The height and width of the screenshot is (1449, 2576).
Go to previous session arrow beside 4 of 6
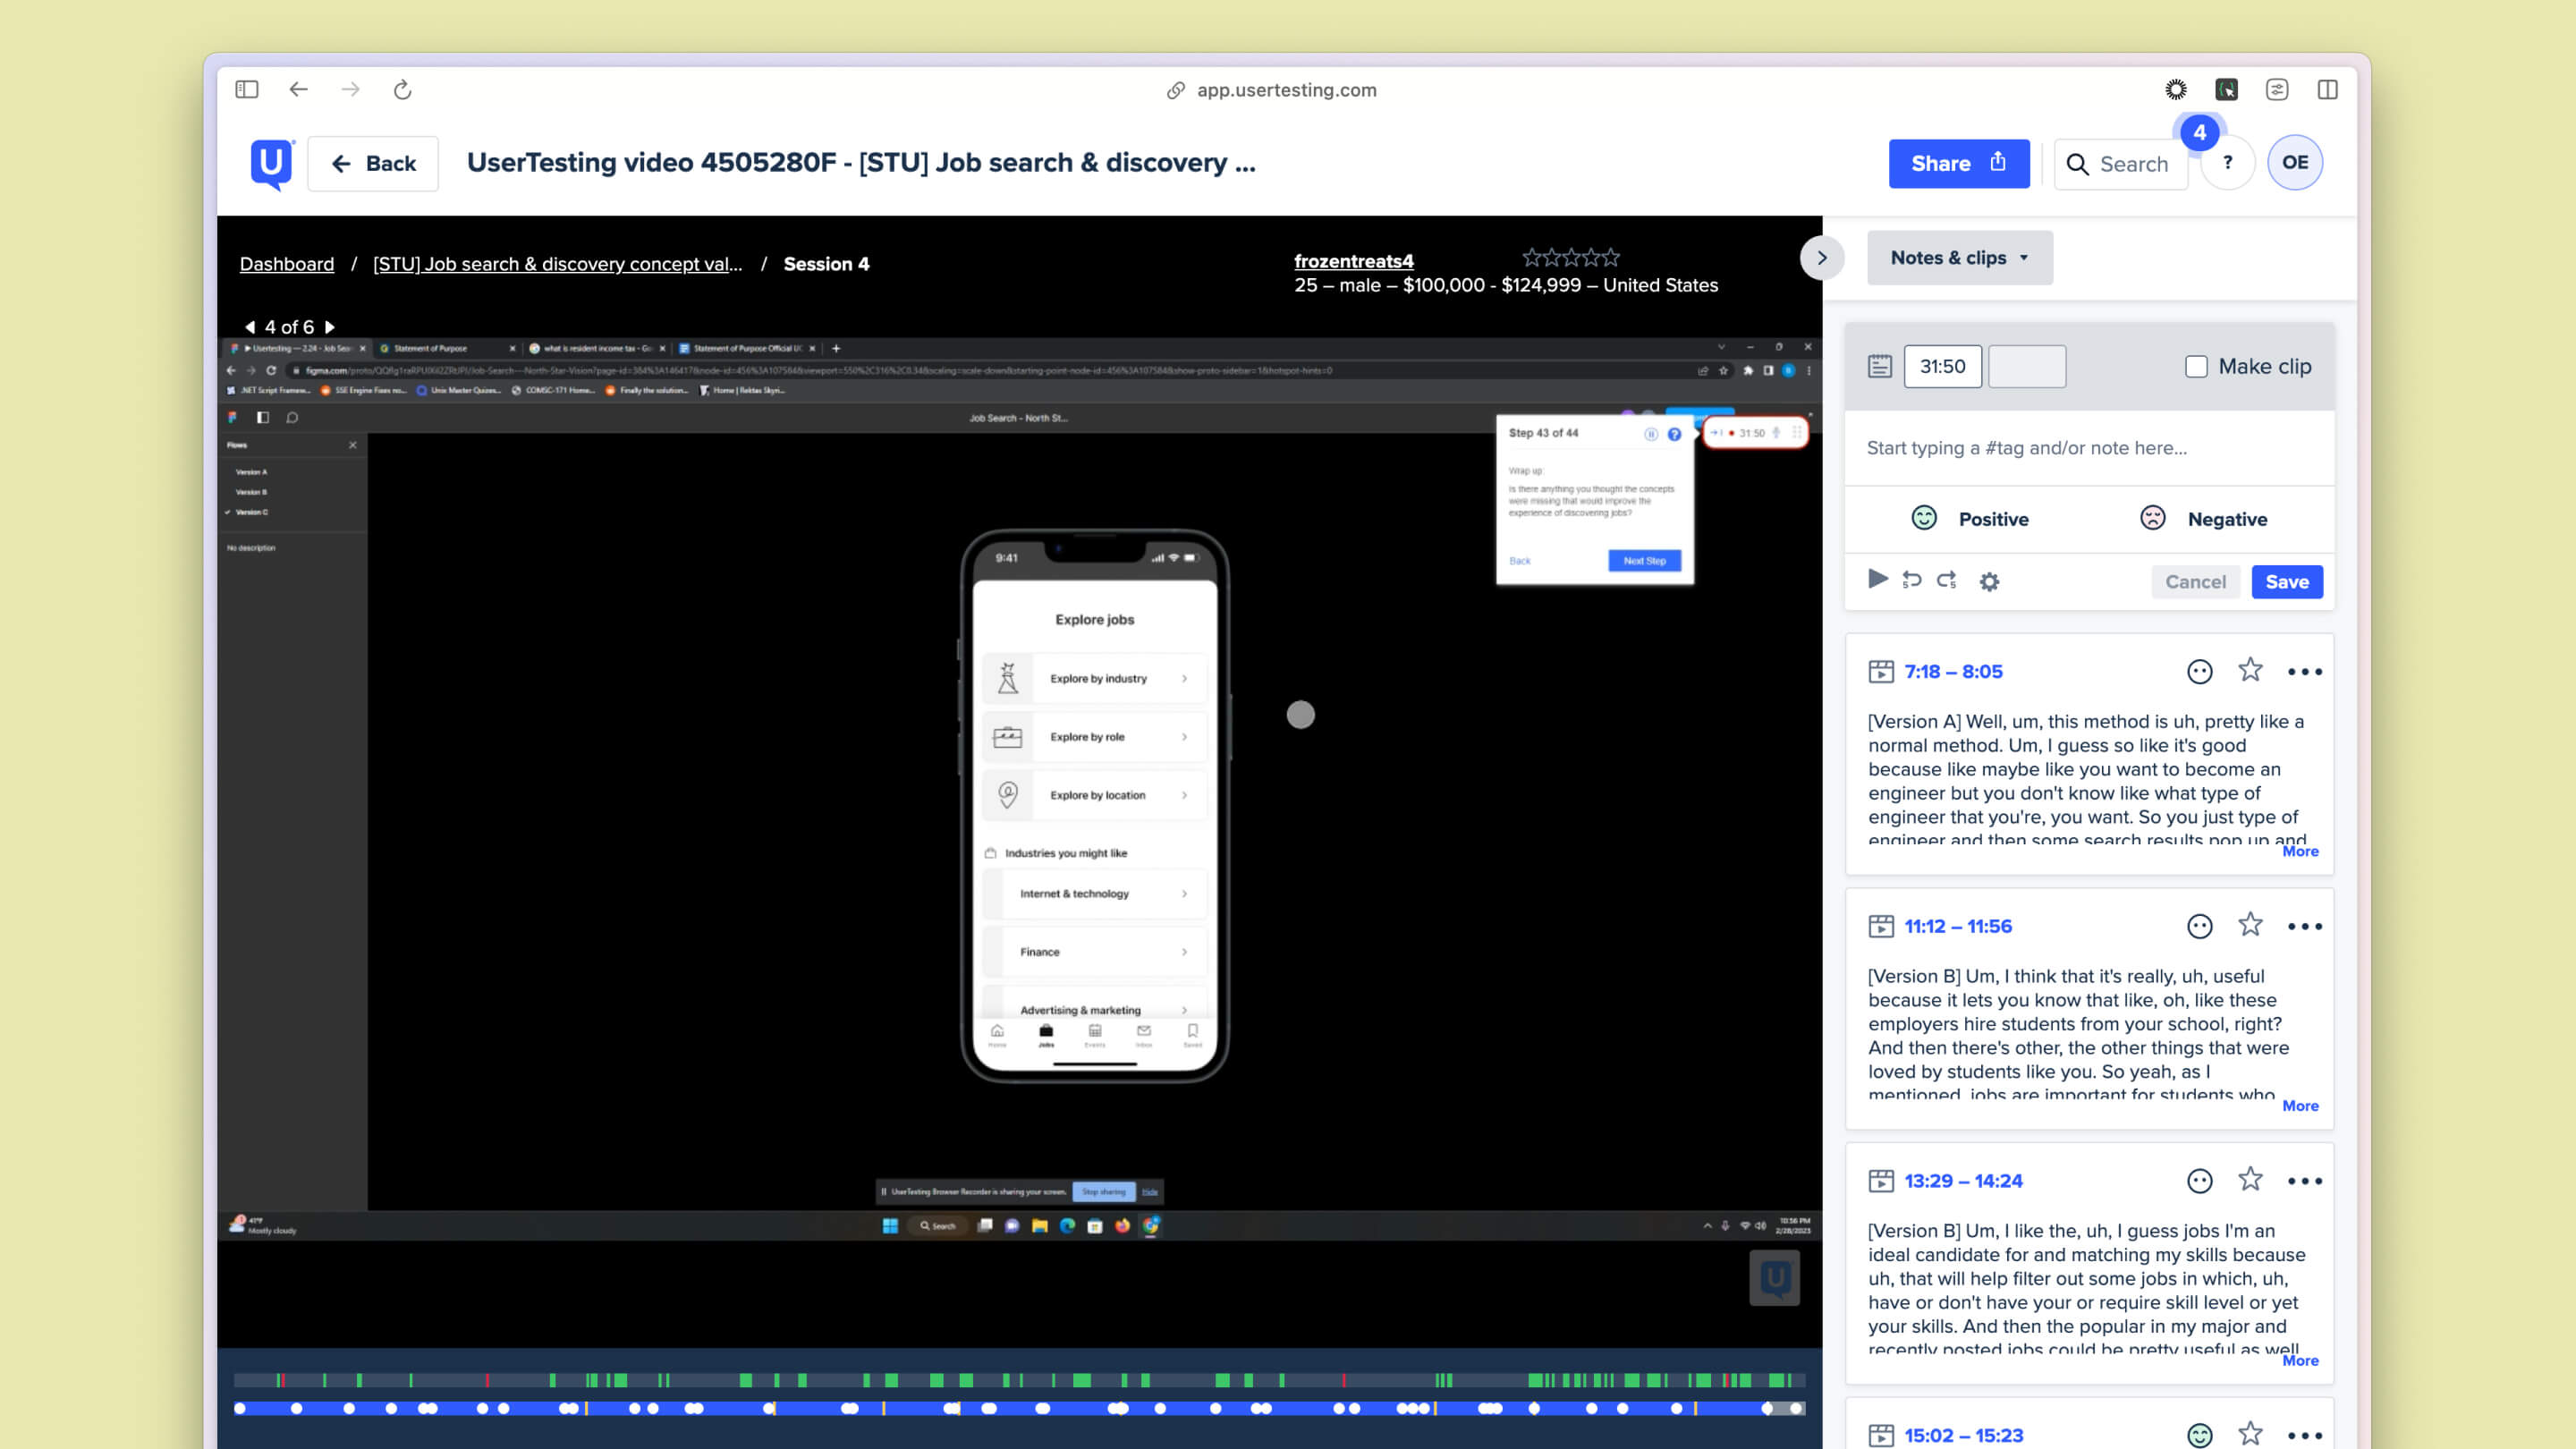[x=250, y=327]
